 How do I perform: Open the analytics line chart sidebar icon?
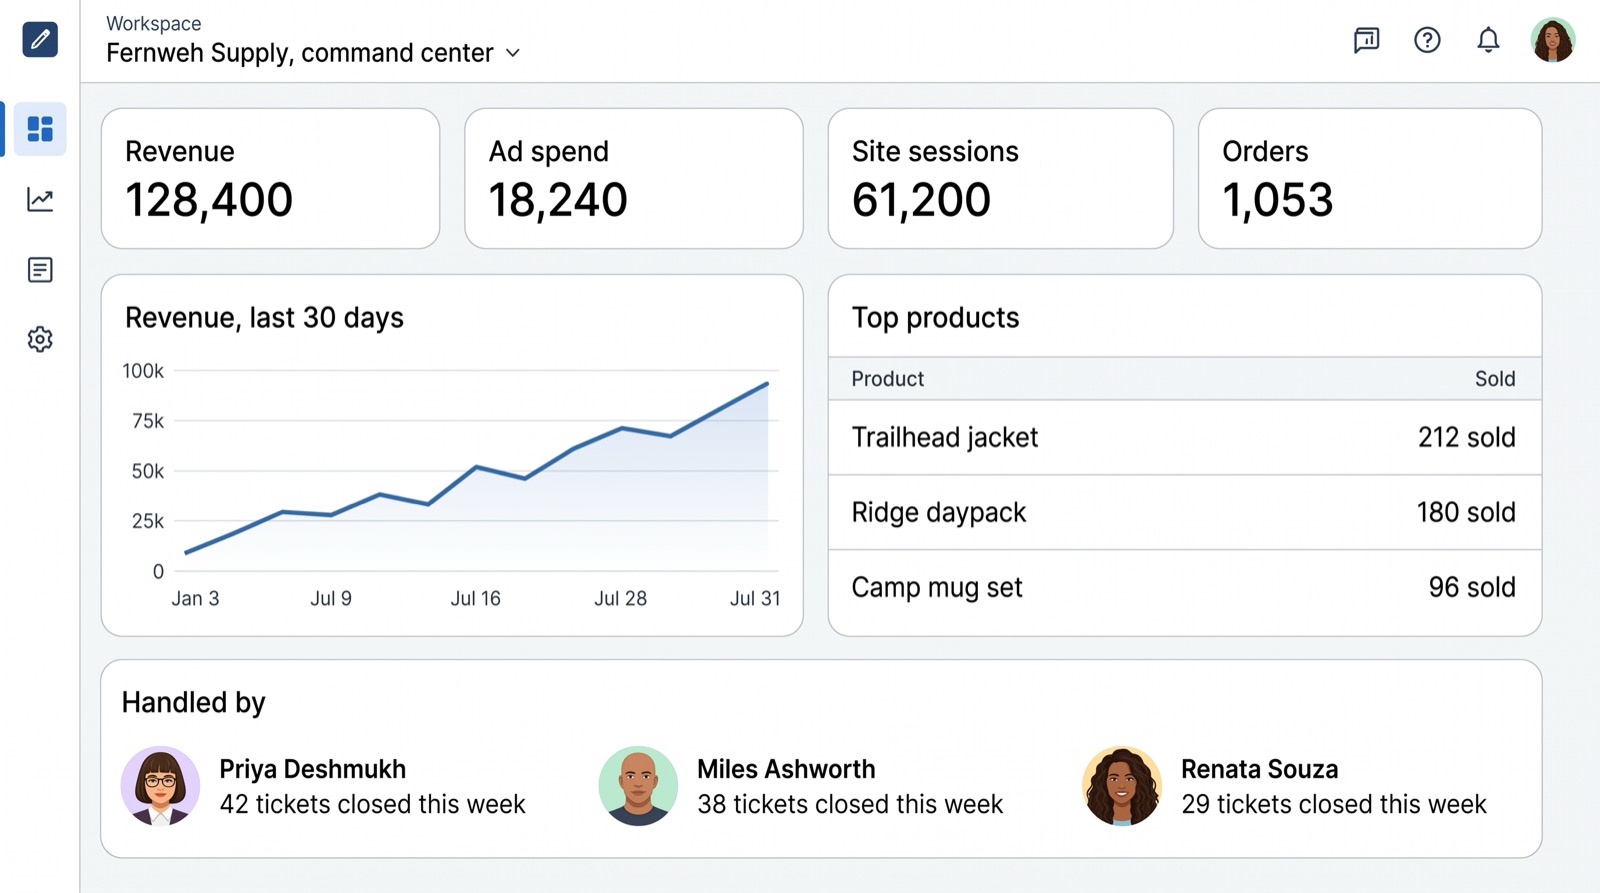(40, 199)
